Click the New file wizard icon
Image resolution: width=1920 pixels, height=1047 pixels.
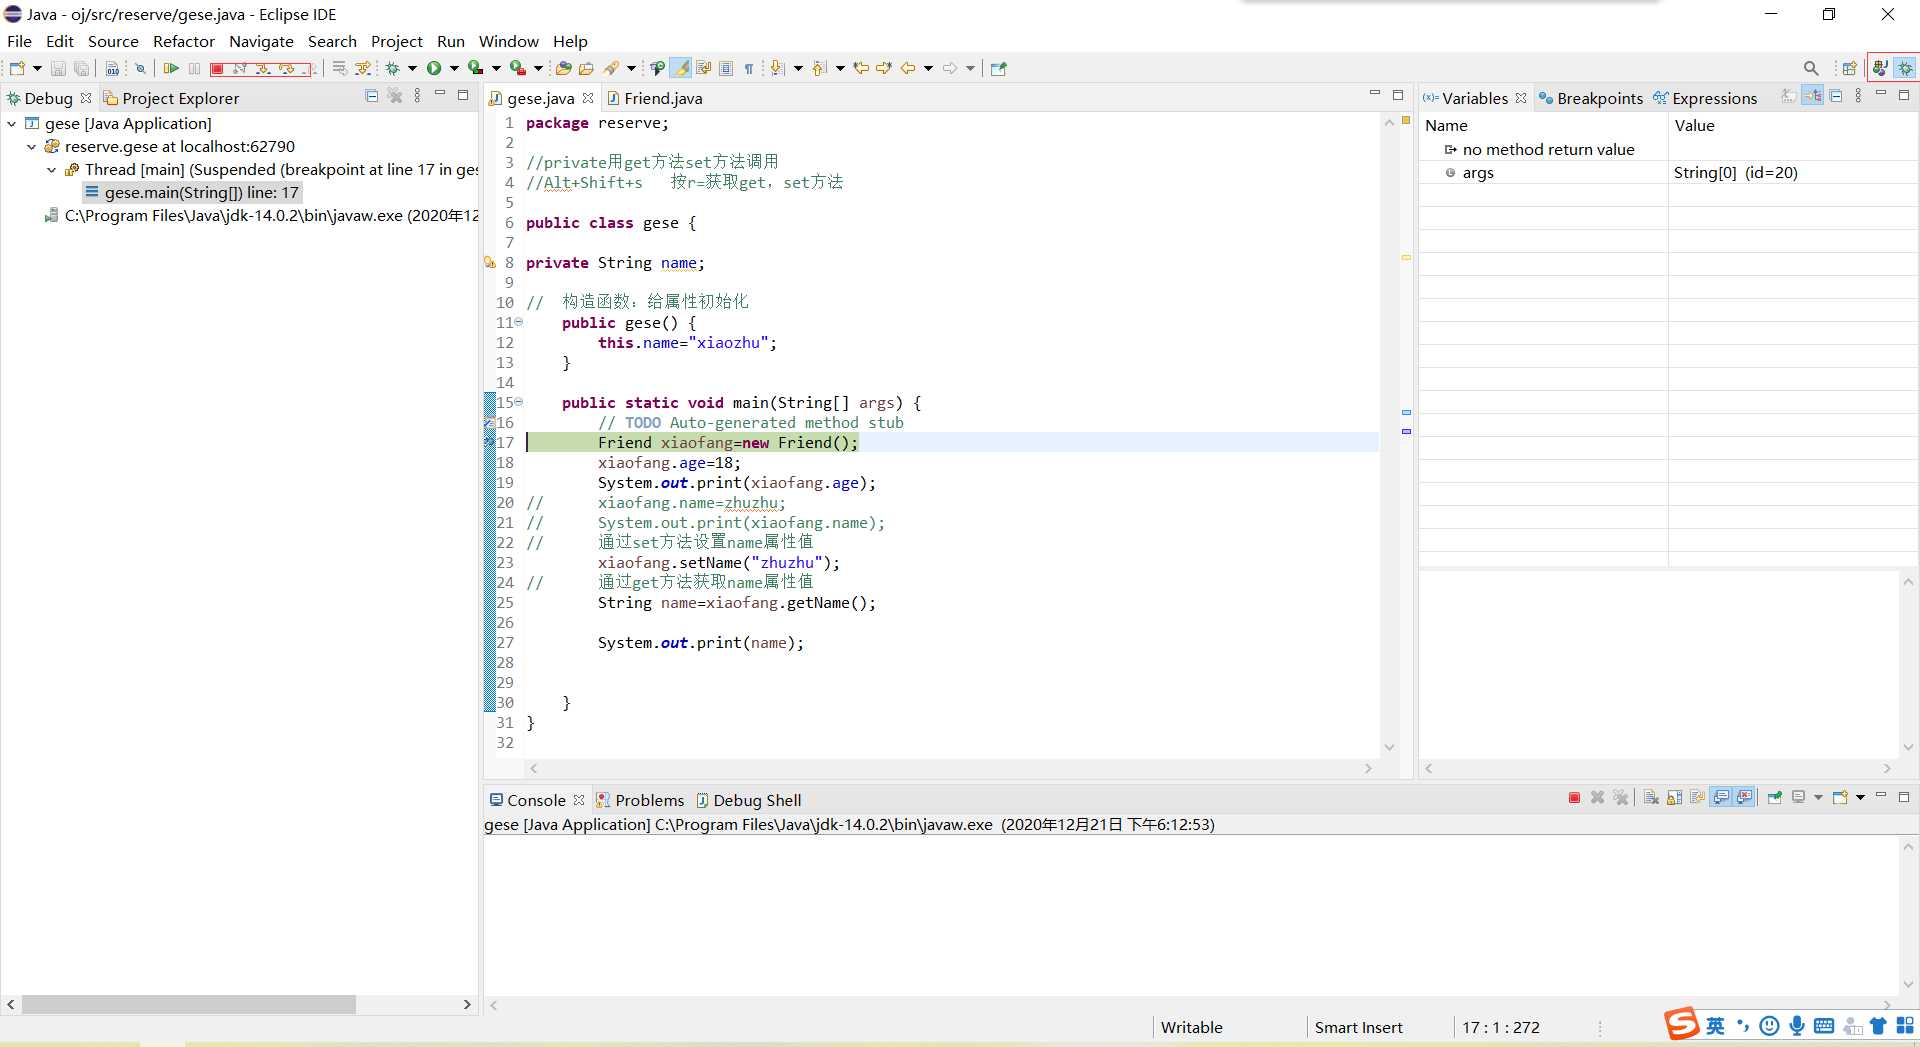(17, 68)
